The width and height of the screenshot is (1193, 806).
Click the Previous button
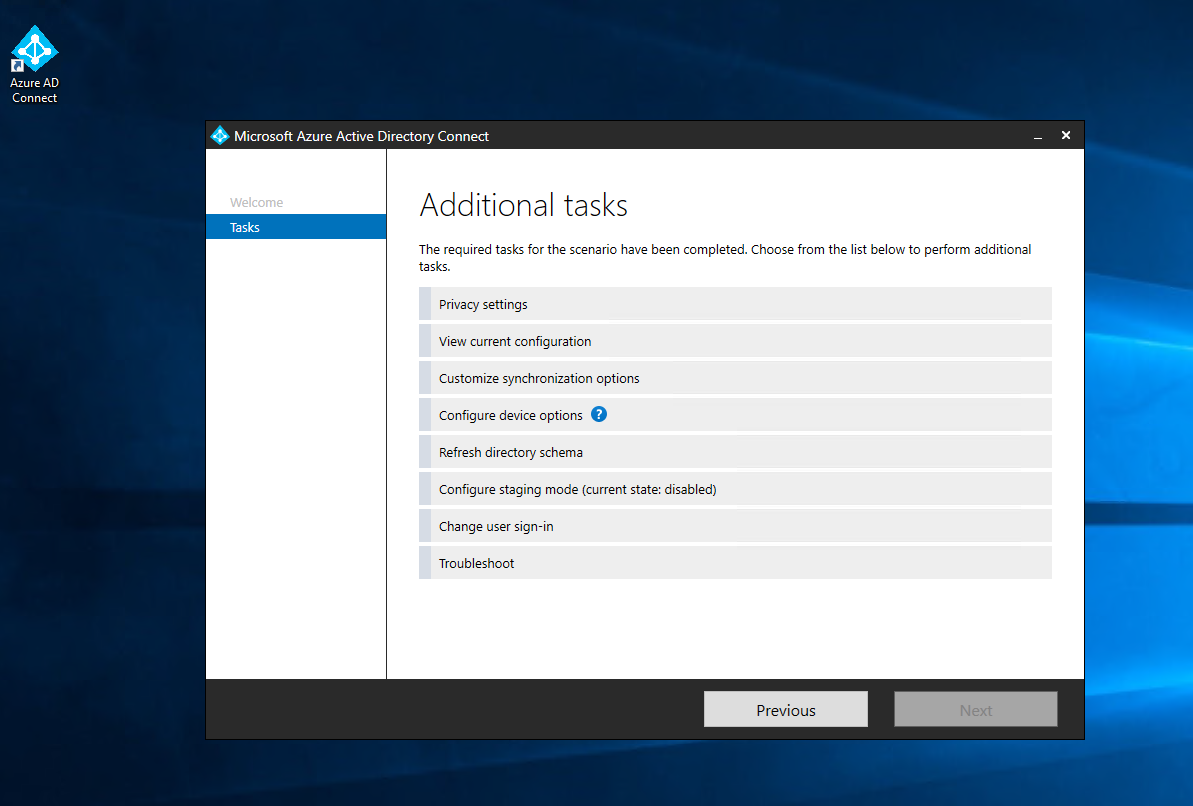785,709
